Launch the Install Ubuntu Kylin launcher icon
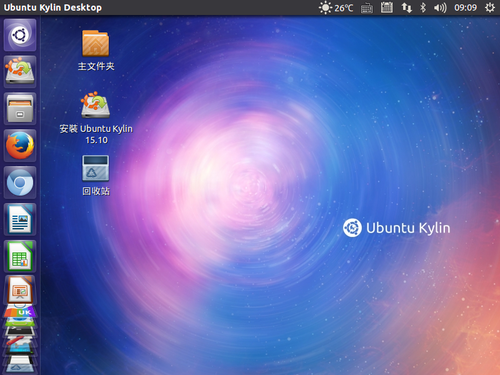500x375 pixels. (x=20, y=72)
